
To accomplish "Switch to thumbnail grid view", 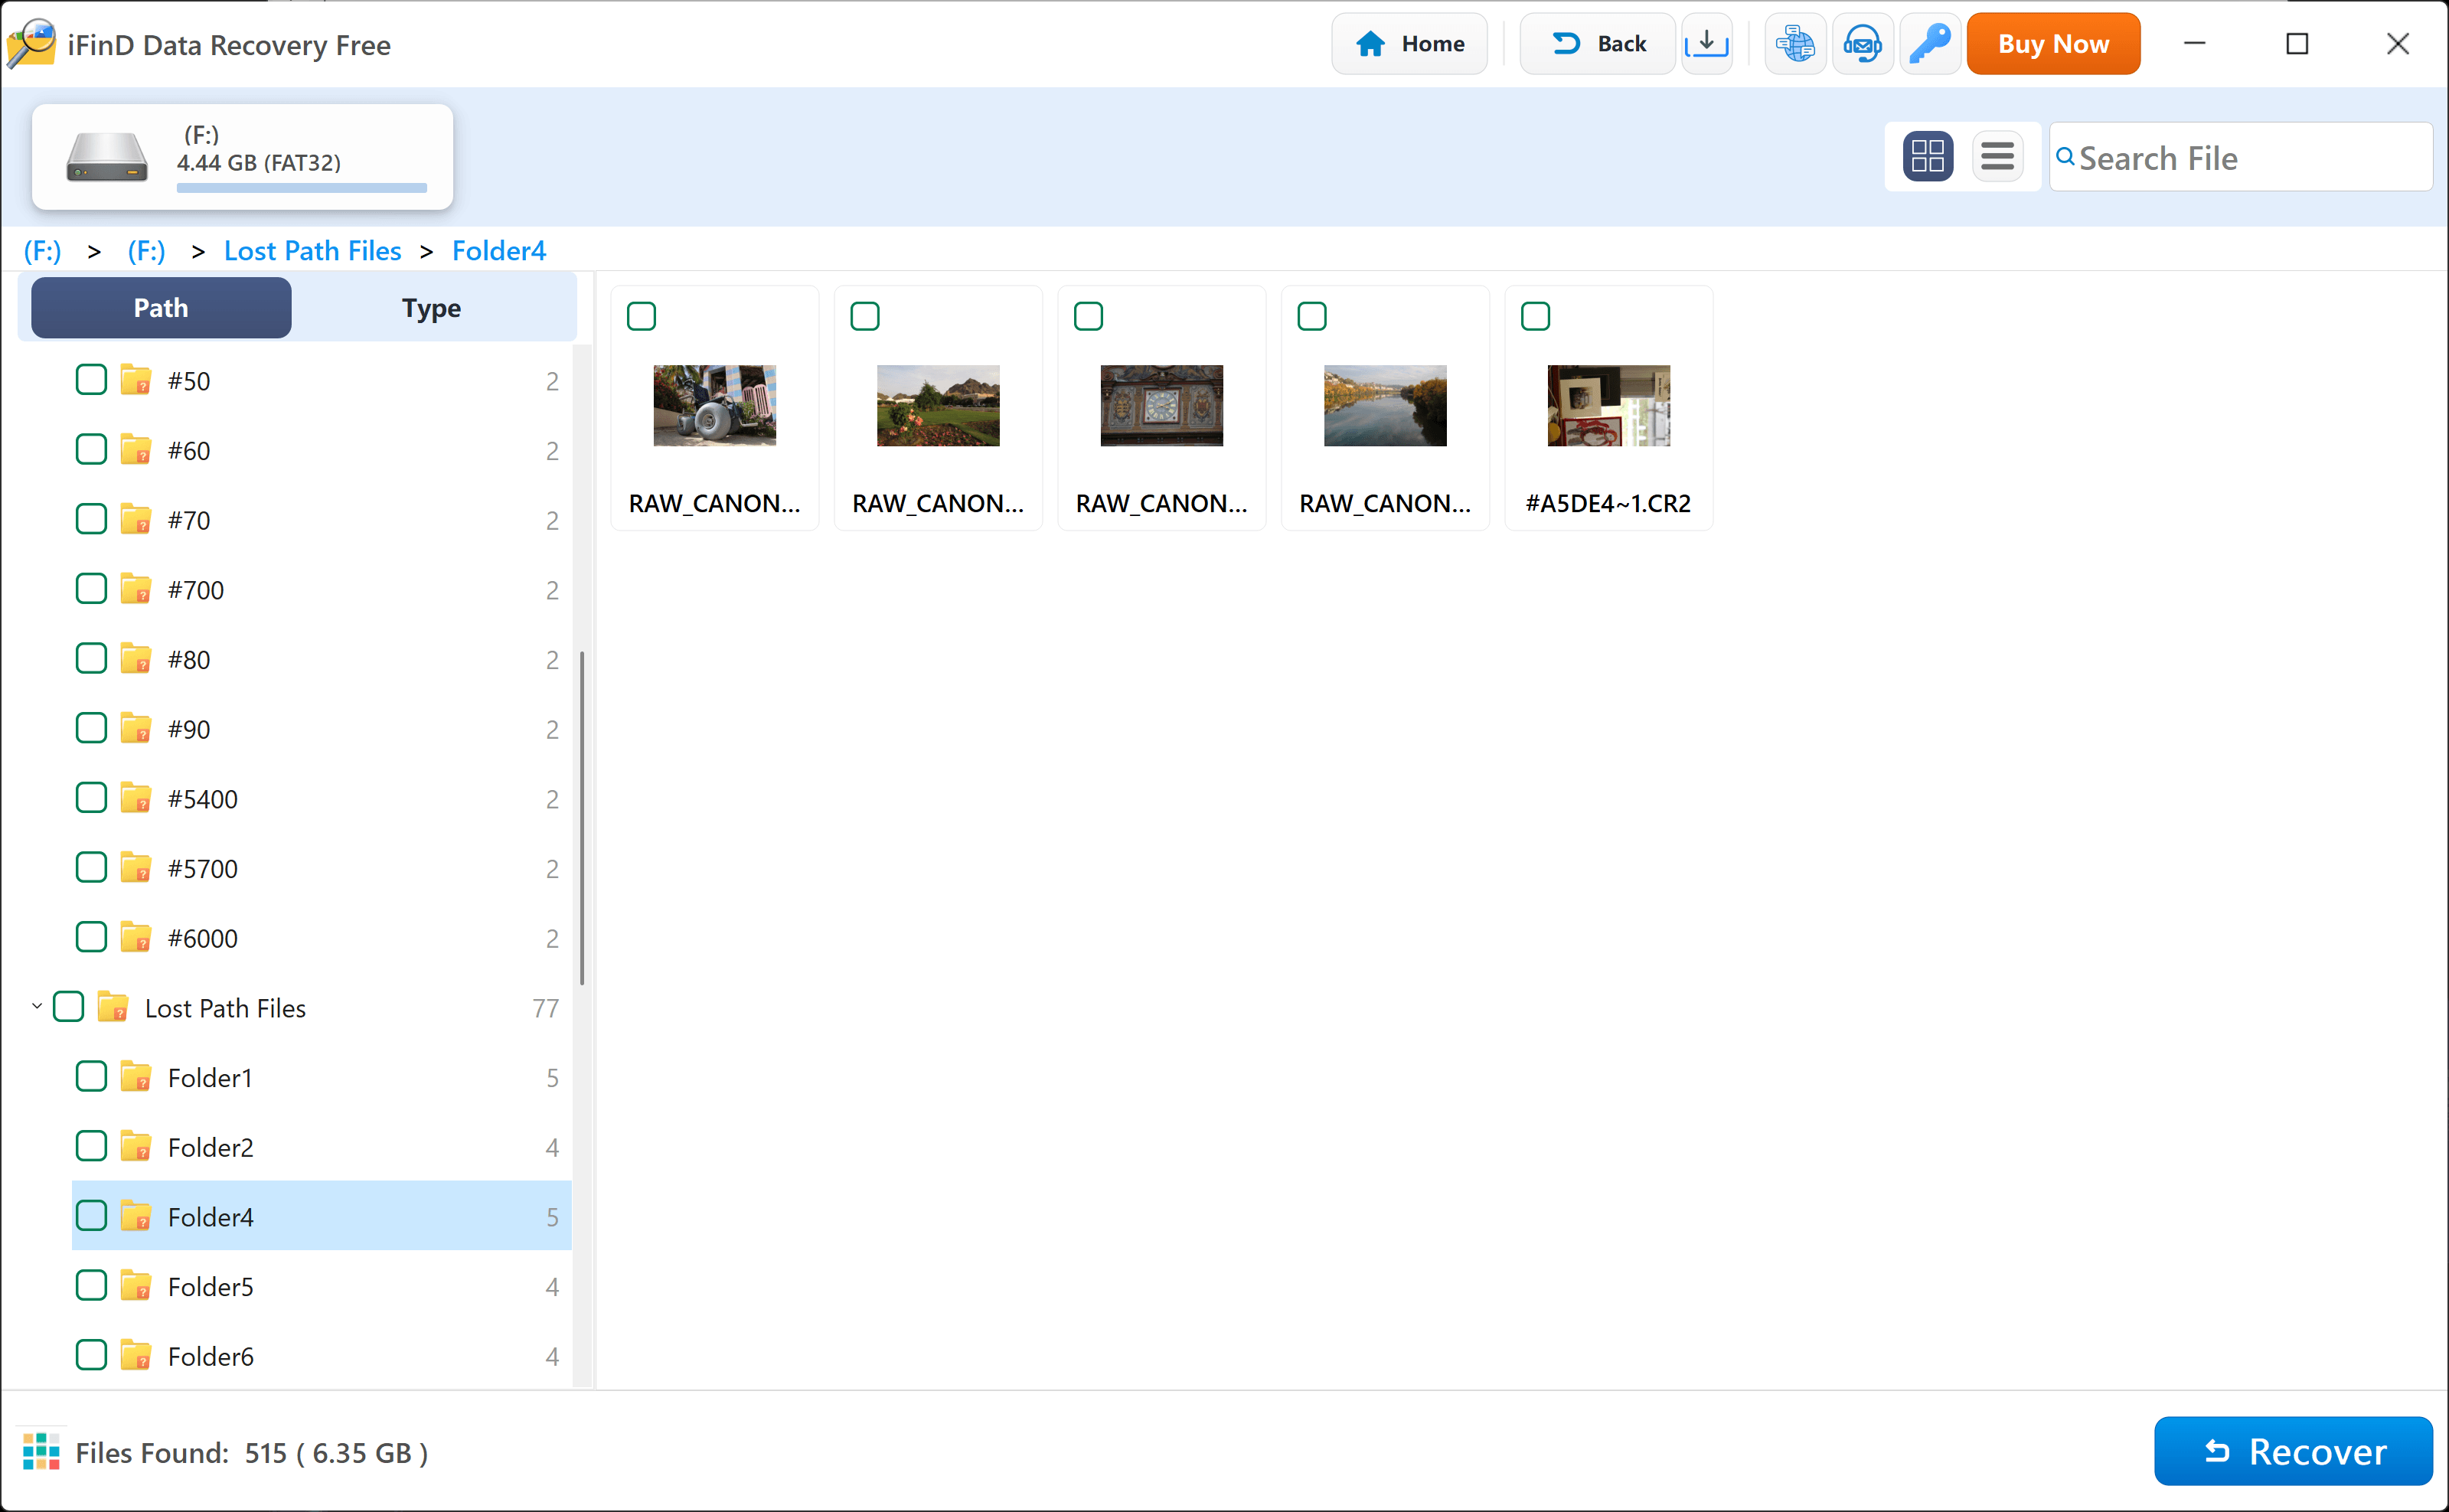I will pyautogui.click(x=1927, y=157).
